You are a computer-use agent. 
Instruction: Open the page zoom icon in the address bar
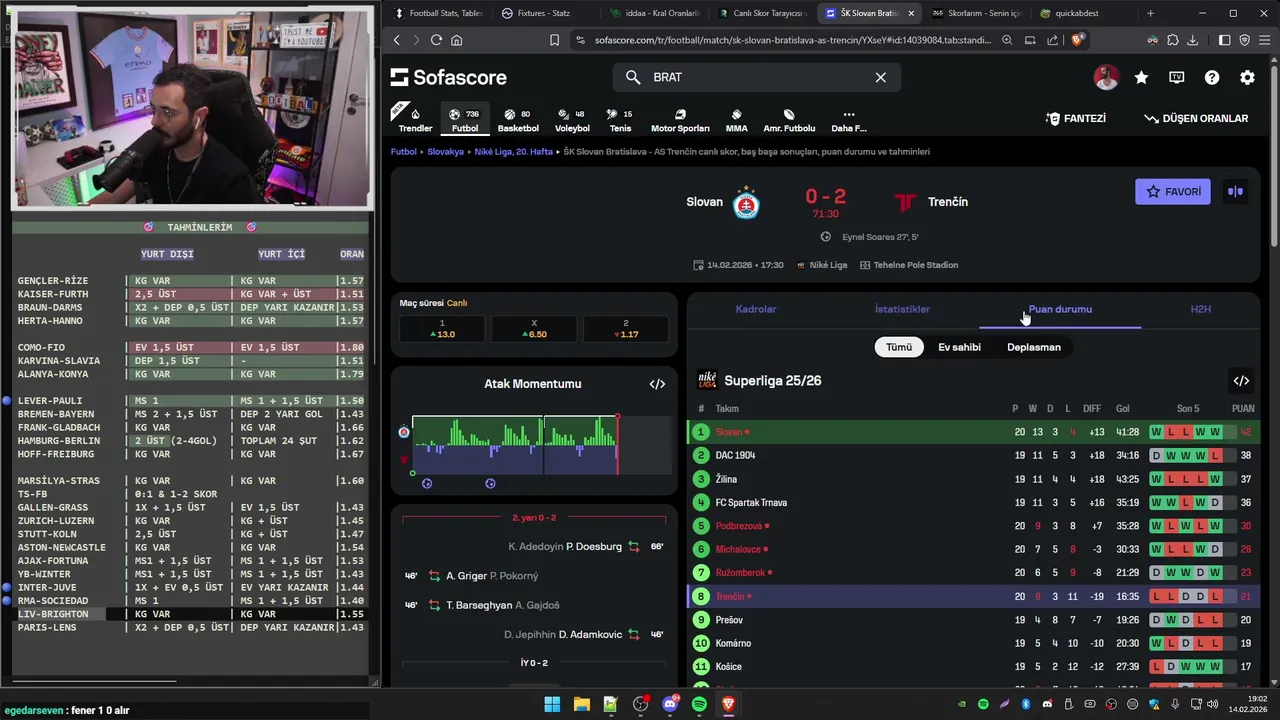[1007, 40]
